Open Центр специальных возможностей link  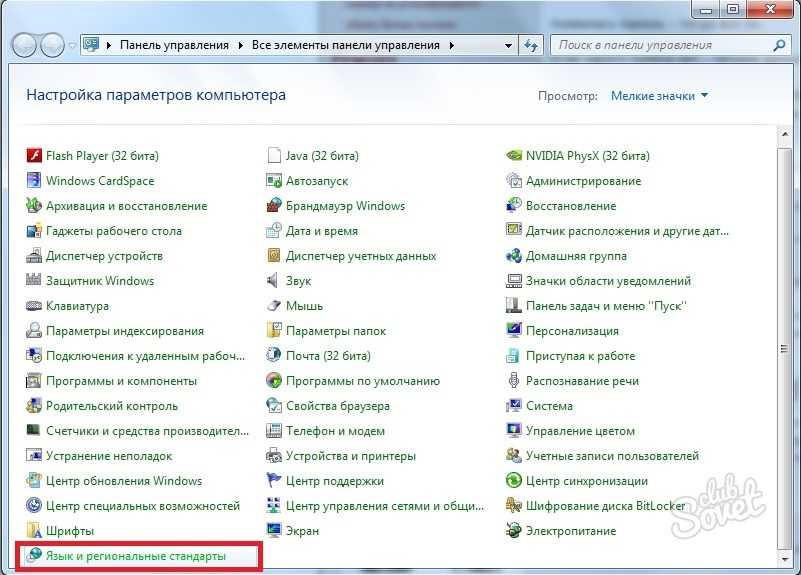(143, 506)
